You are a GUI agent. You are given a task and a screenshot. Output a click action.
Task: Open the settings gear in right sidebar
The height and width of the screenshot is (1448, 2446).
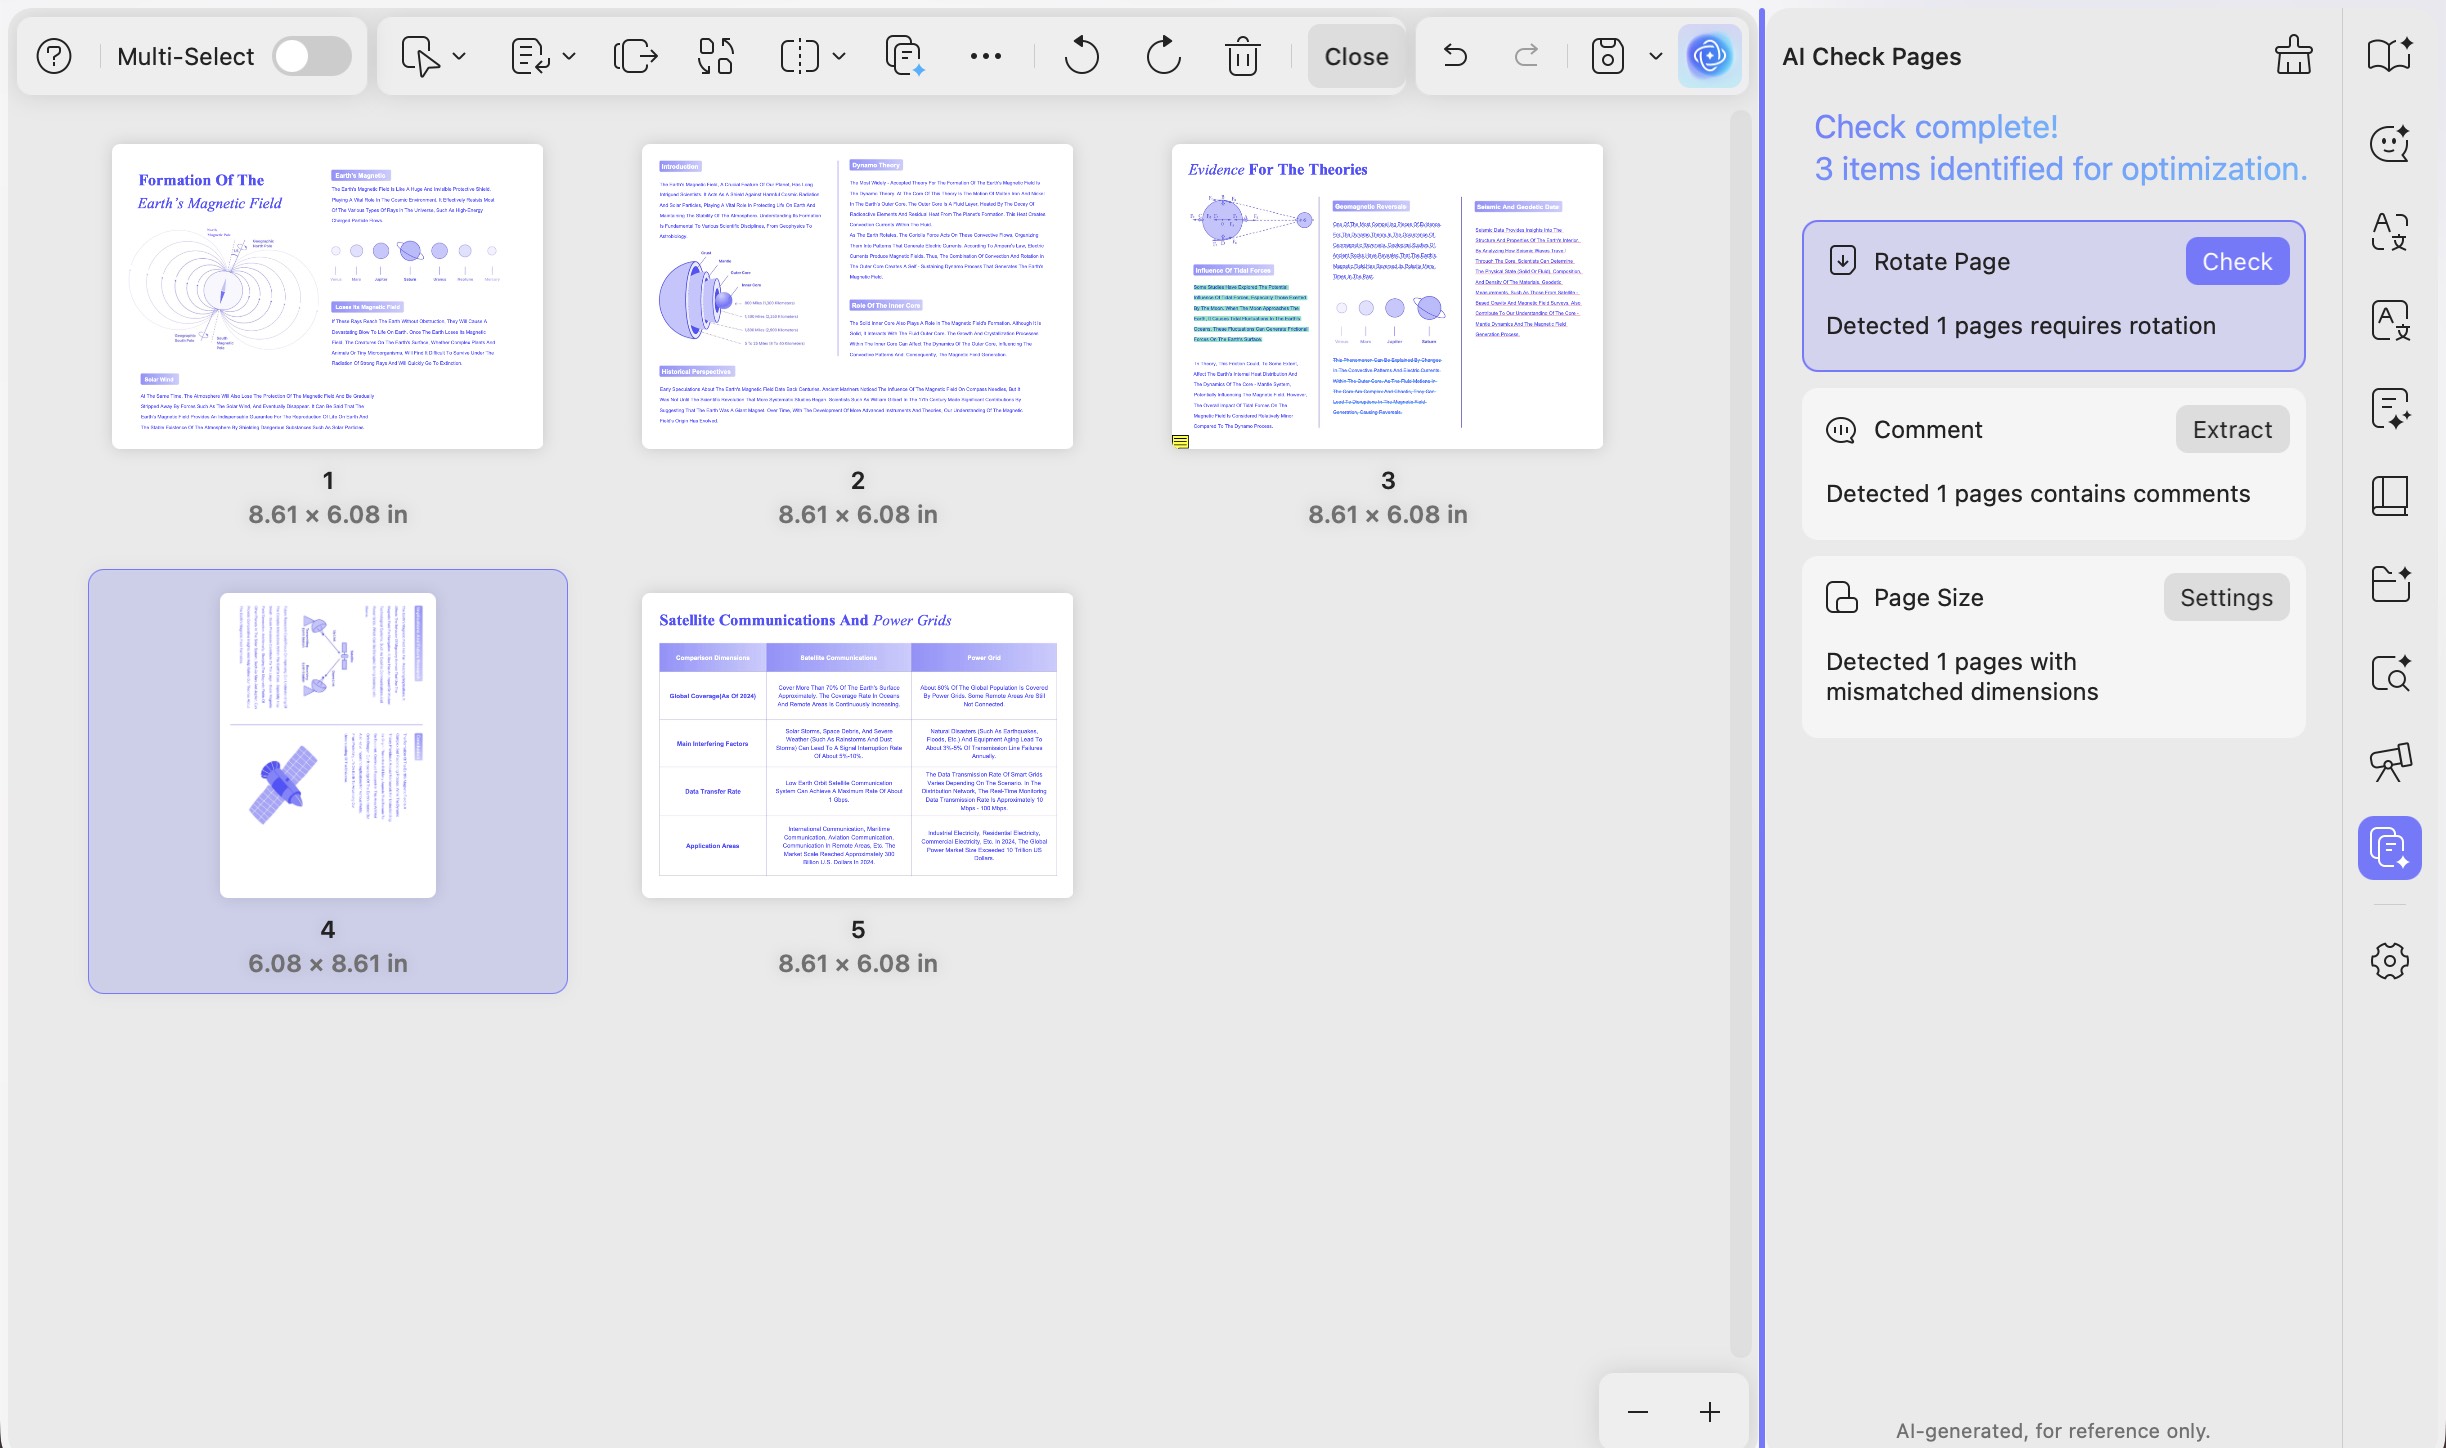coord(2389,962)
